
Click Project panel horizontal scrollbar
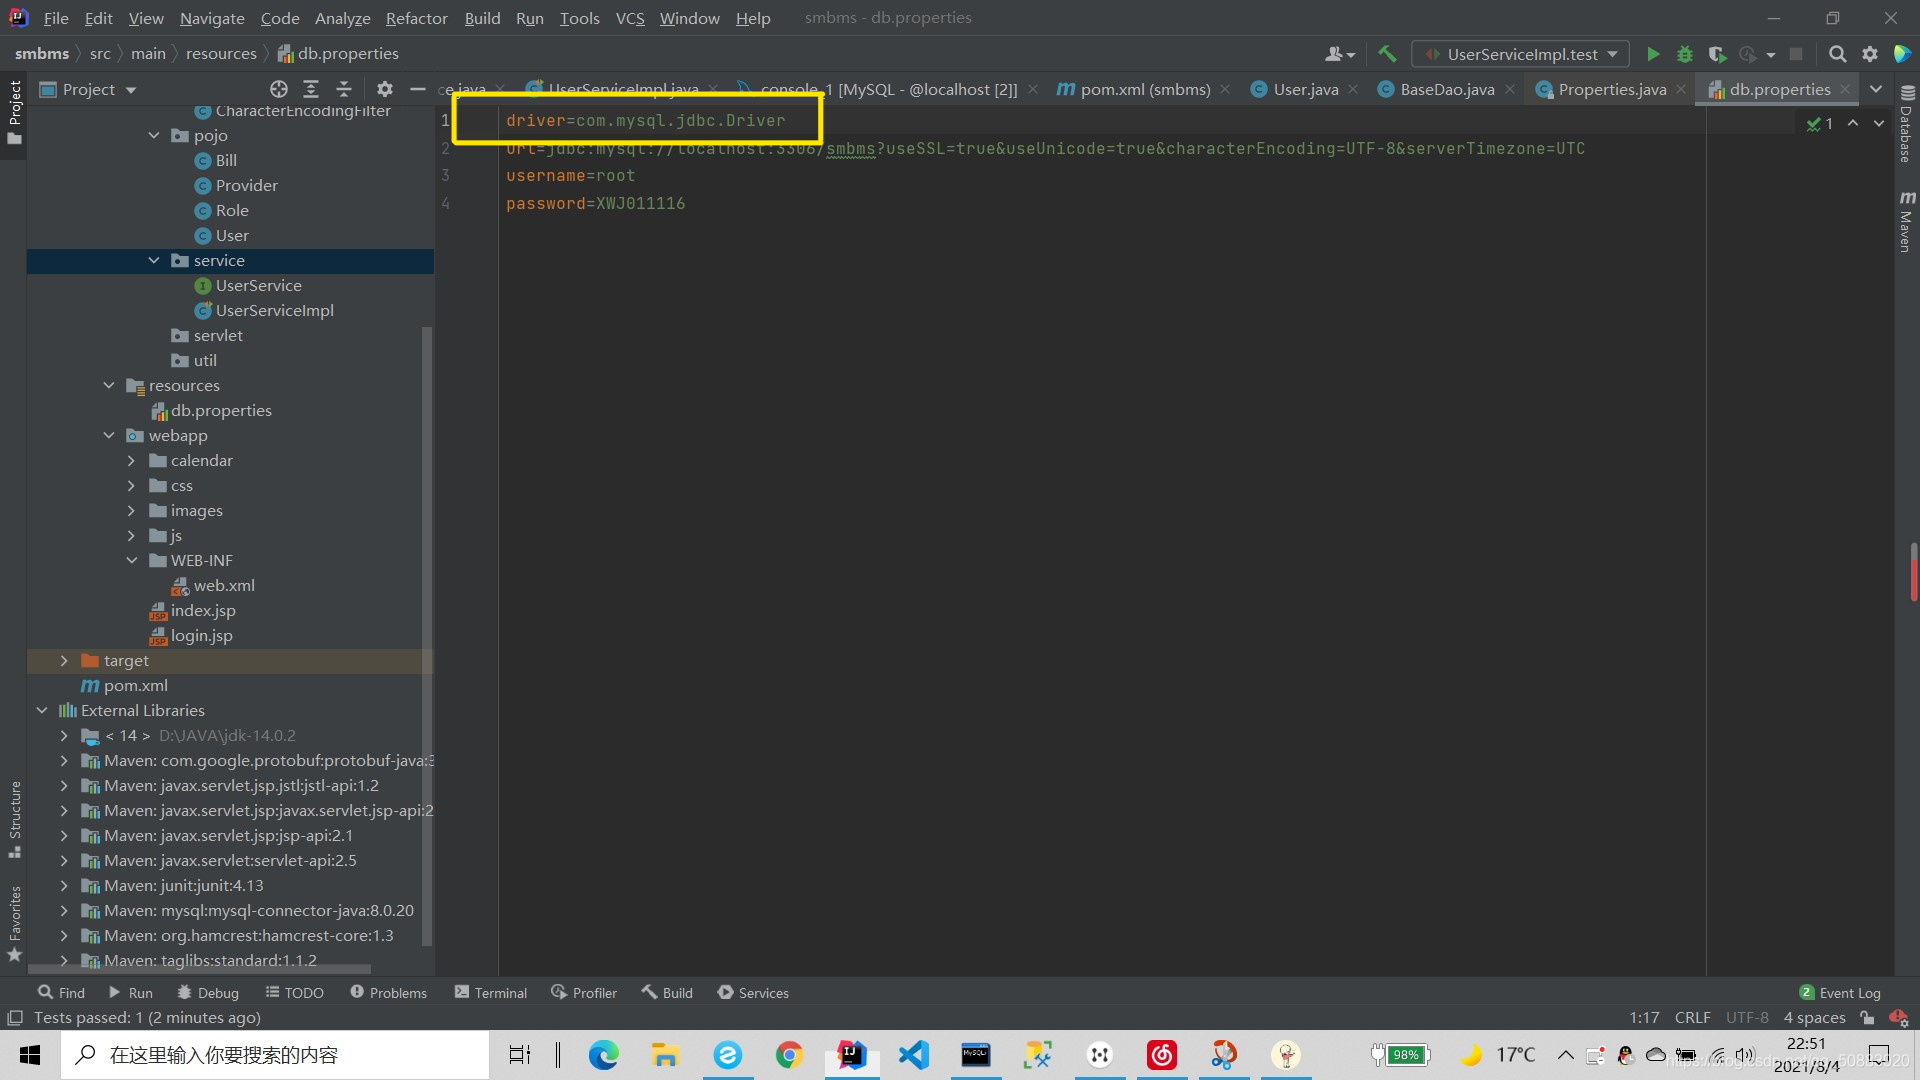(x=199, y=969)
